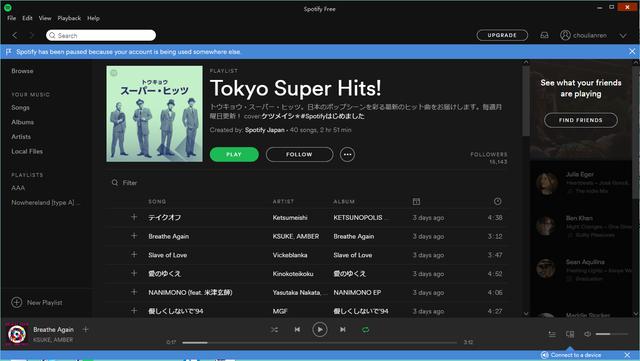The height and width of the screenshot is (361, 640).
Task: Add 優しくしないで'94 to your music
Action: tap(134, 311)
